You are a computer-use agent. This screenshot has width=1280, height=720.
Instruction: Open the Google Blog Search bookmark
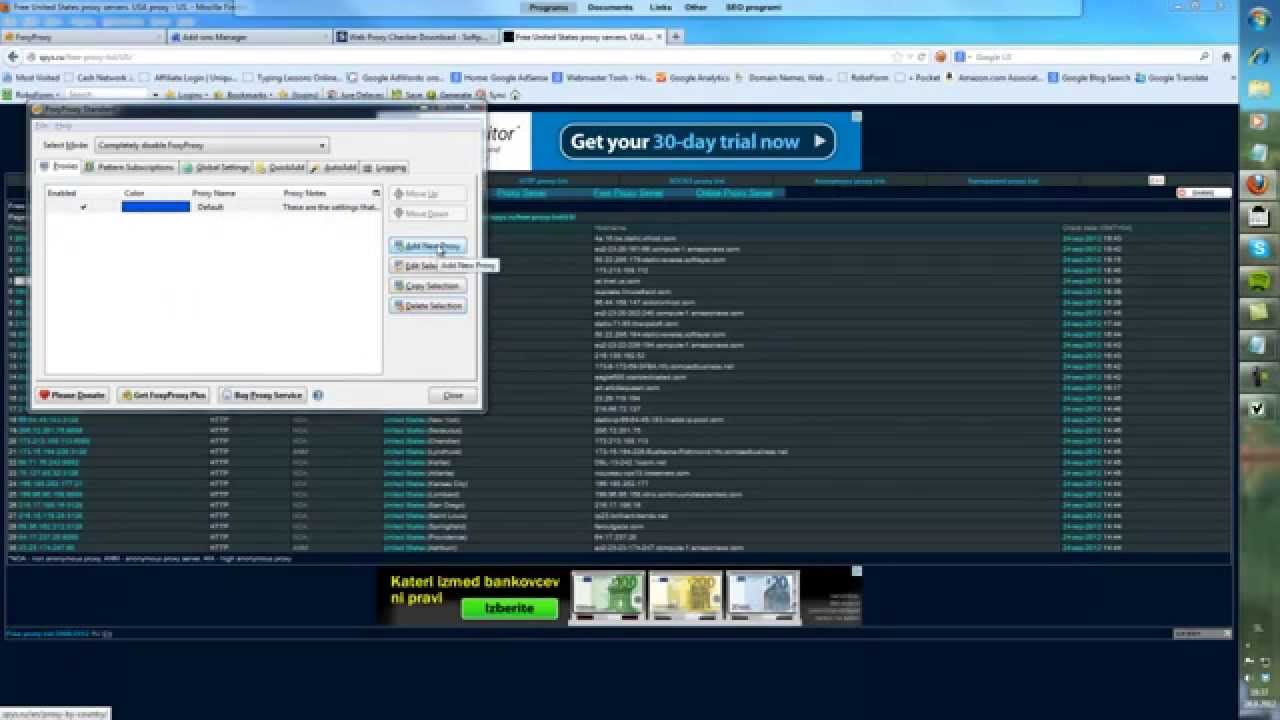pos(1088,77)
